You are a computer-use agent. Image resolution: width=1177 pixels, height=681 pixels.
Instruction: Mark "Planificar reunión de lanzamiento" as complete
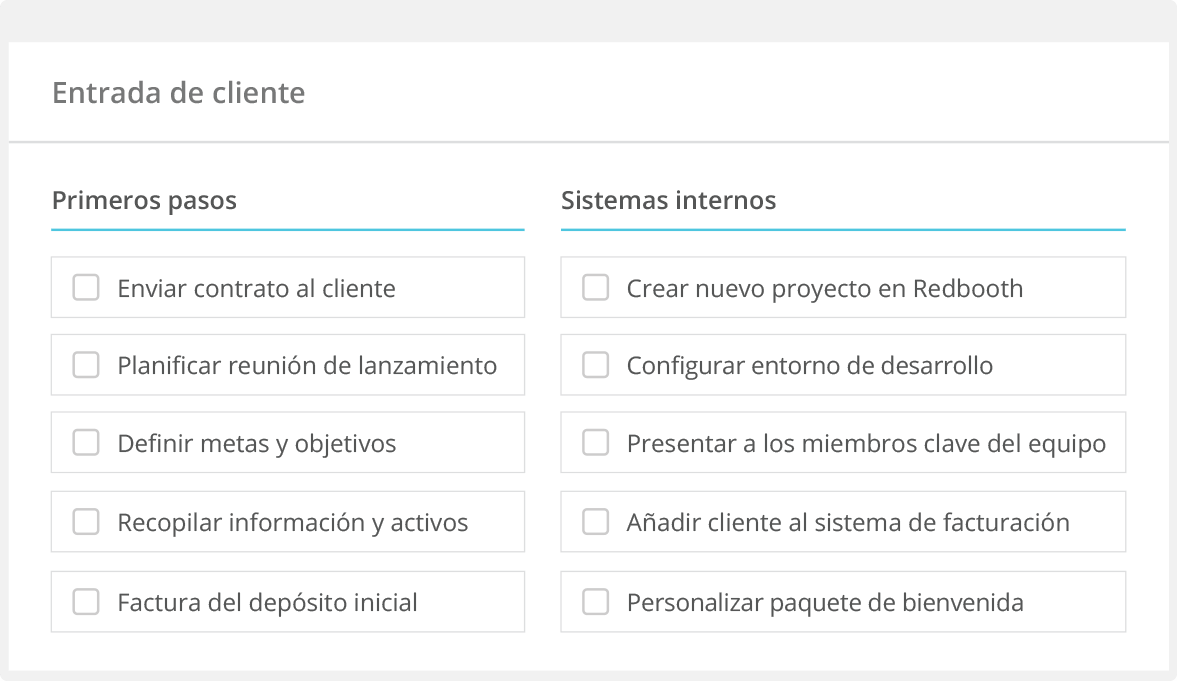[85, 365]
